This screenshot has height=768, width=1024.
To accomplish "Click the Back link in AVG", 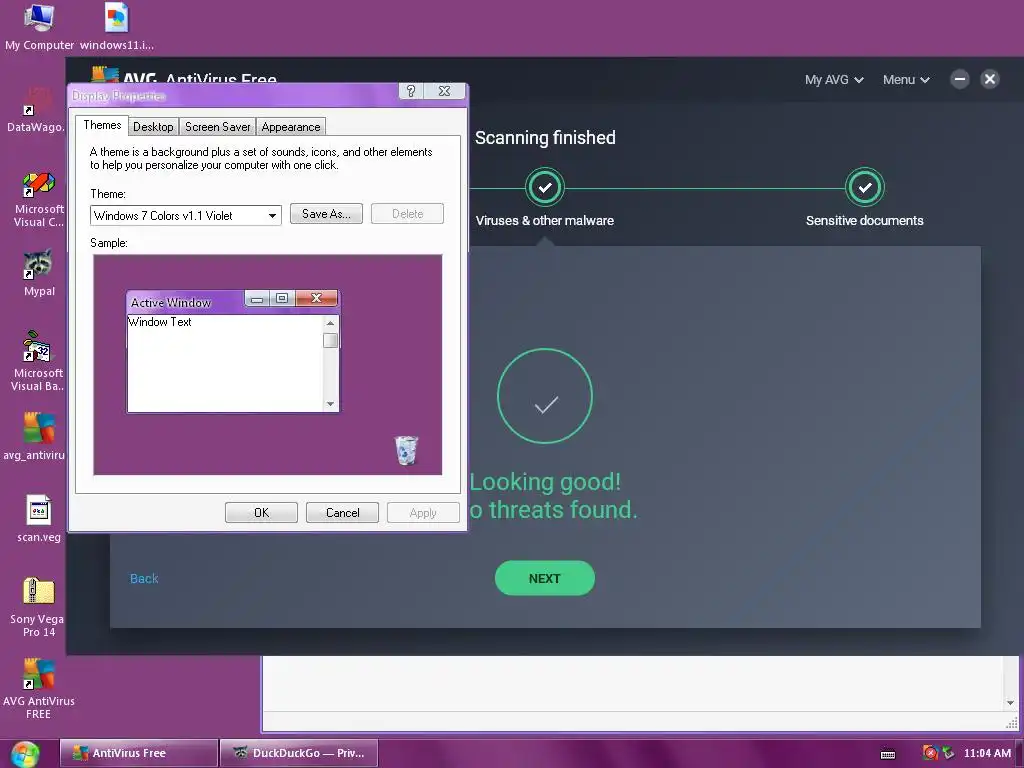I will pos(144,579).
